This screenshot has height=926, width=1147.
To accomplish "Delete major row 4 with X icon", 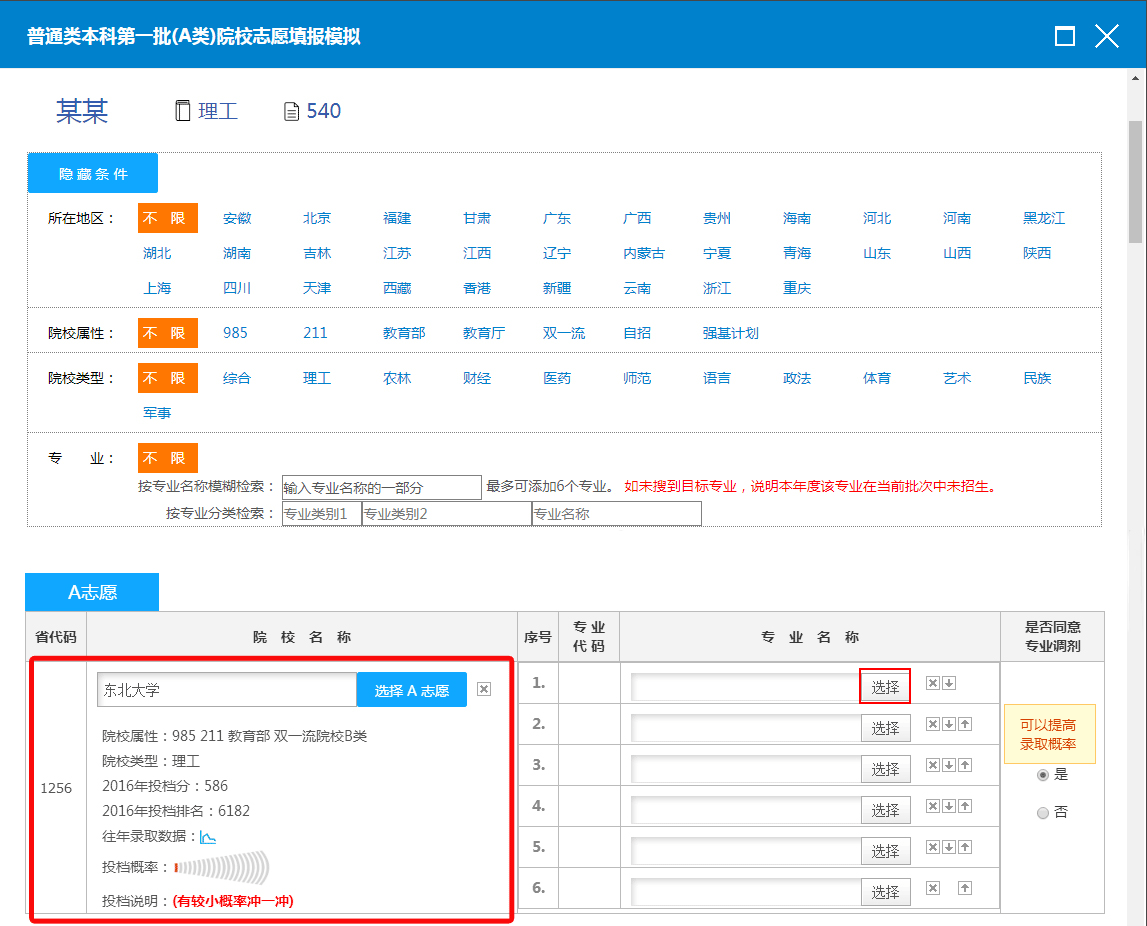I will (932, 806).
